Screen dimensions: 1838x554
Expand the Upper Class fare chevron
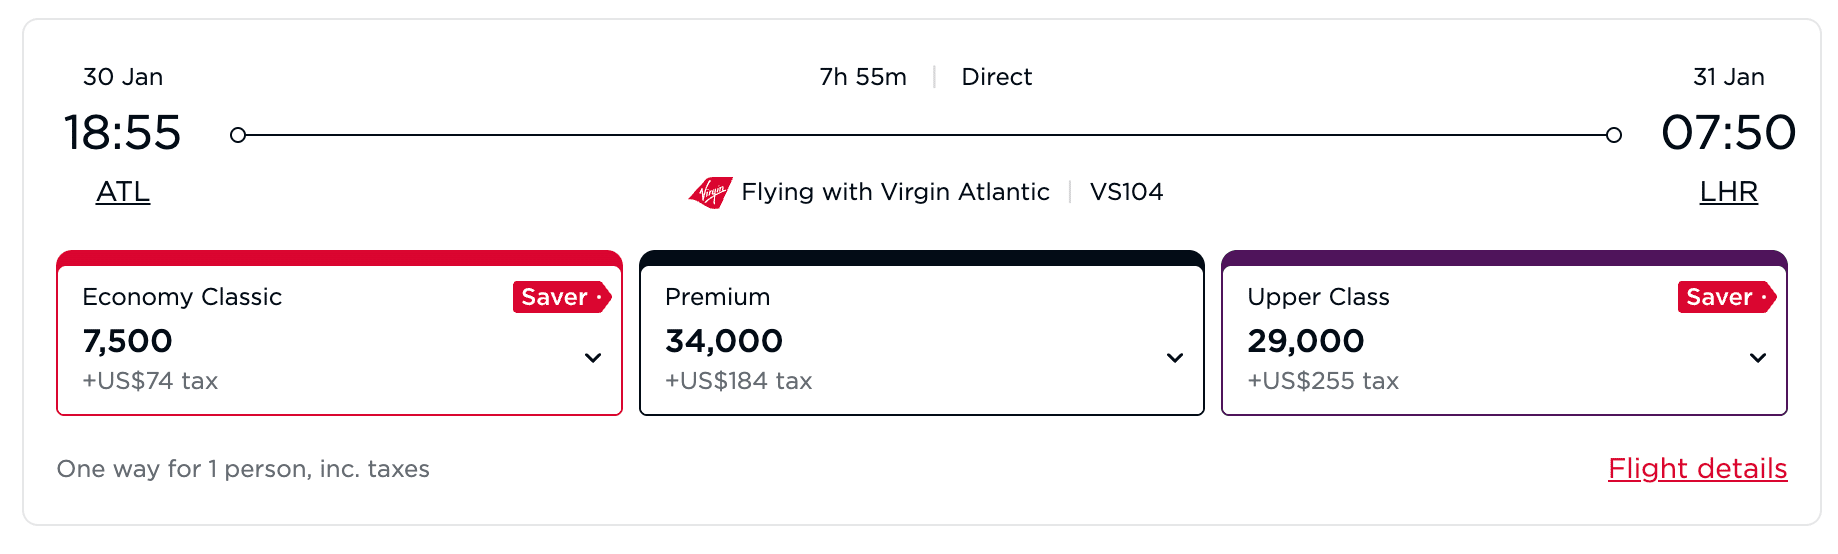point(1758,357)
